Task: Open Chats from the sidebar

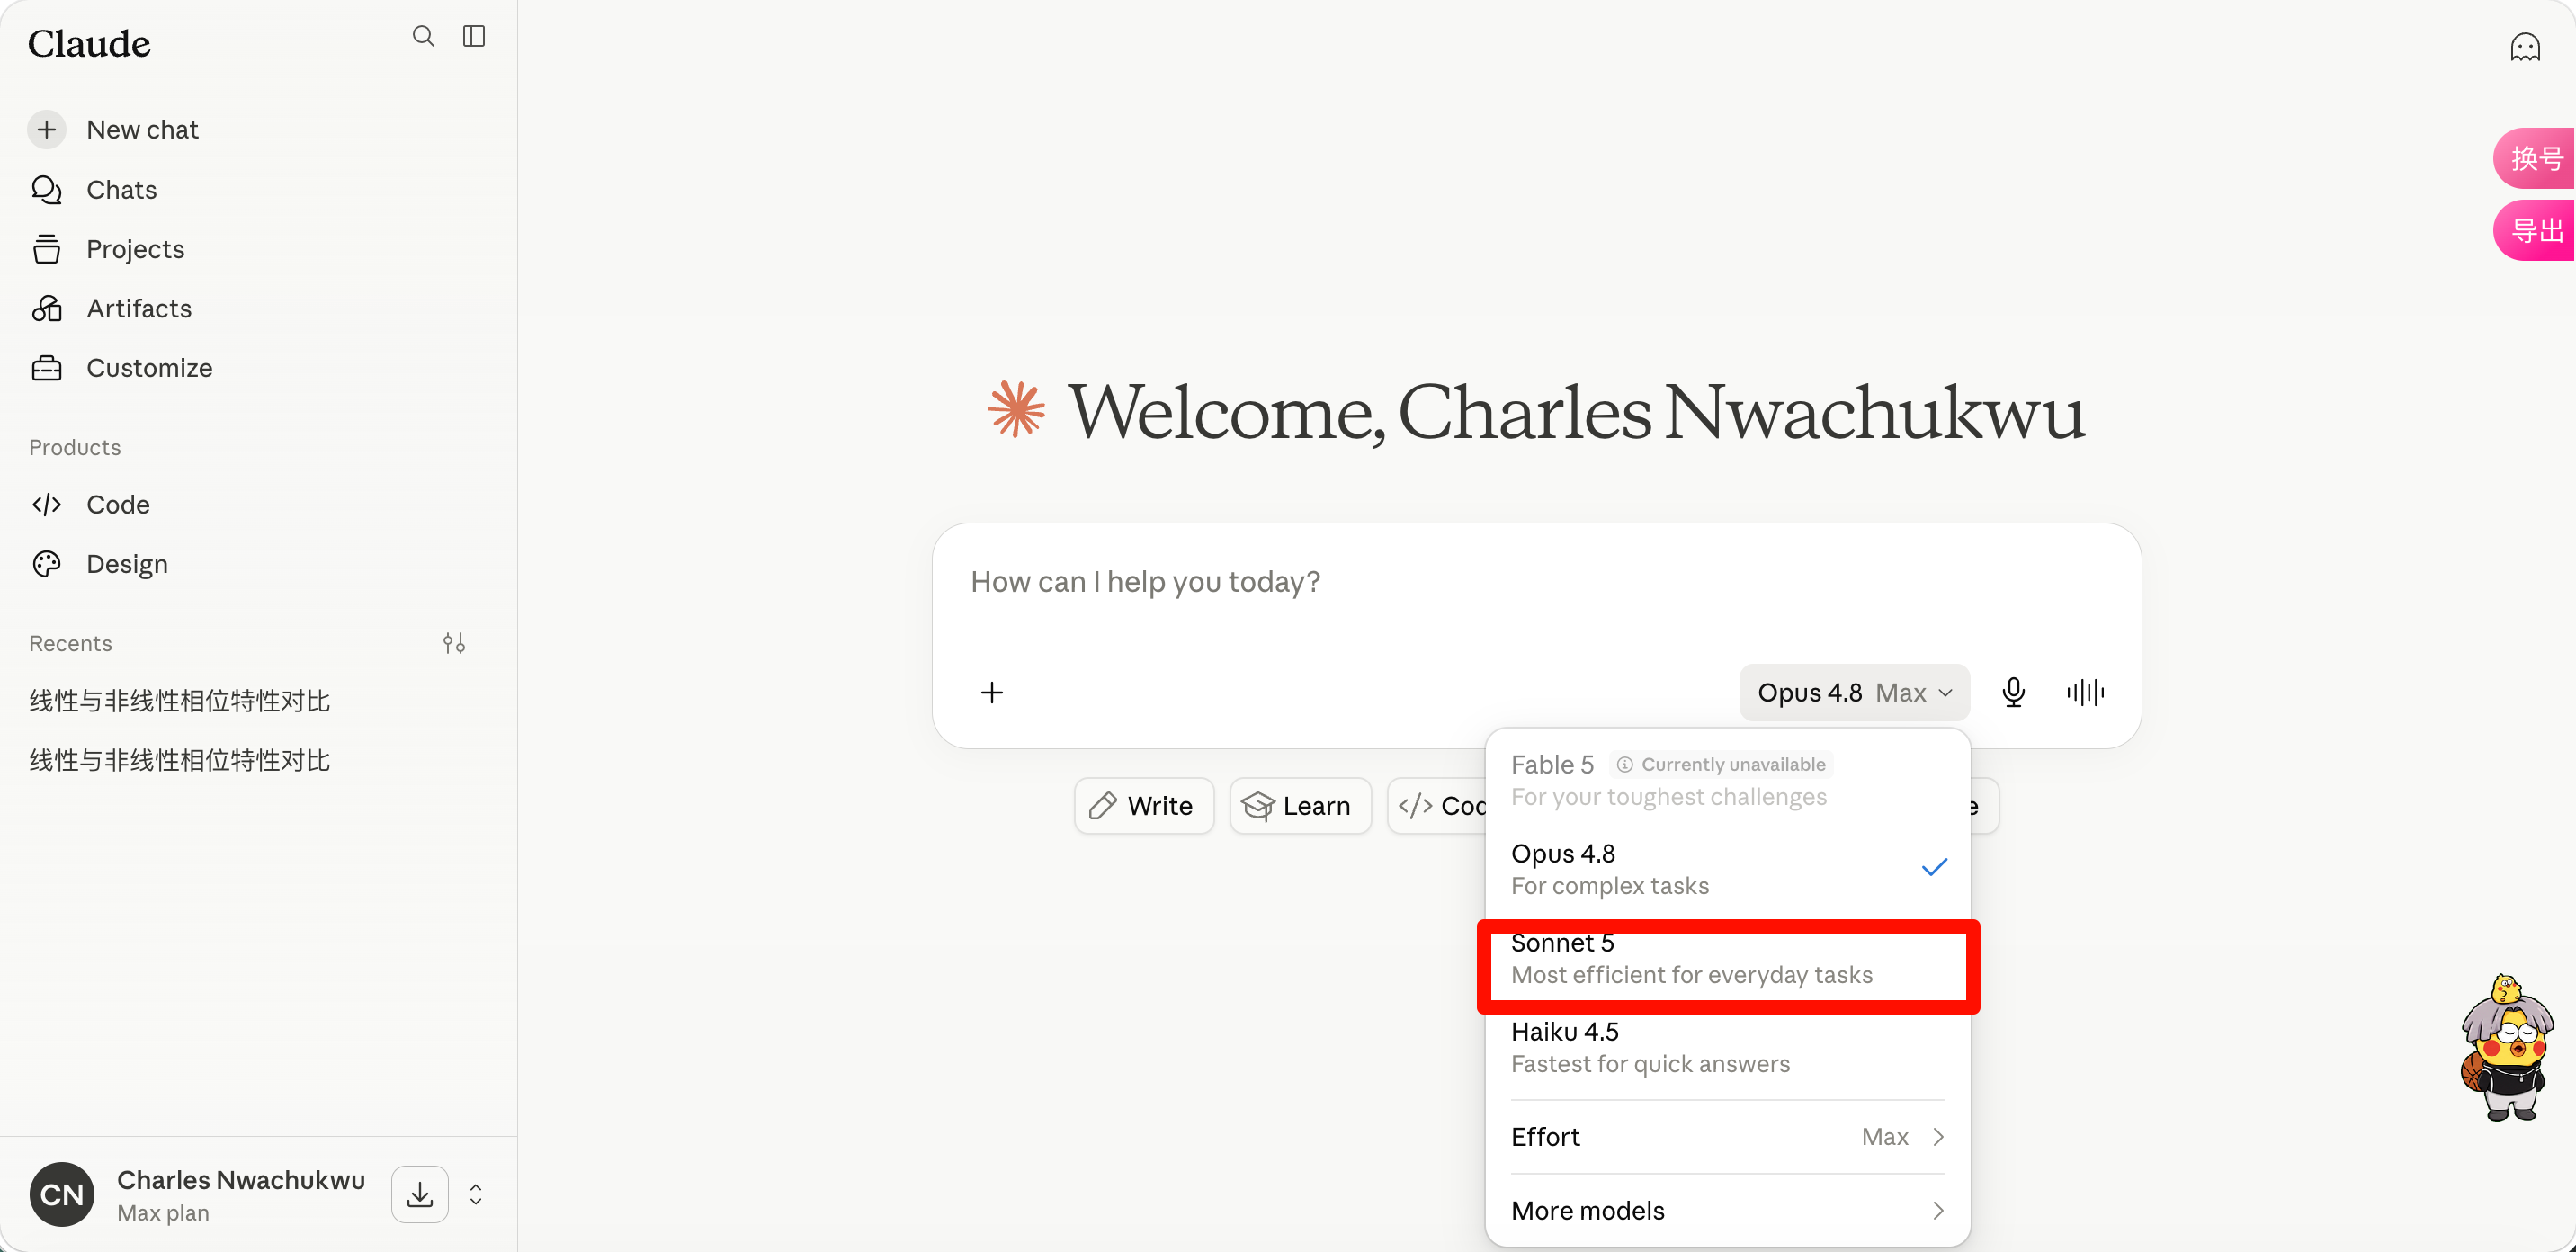Action: coord(122,190)
